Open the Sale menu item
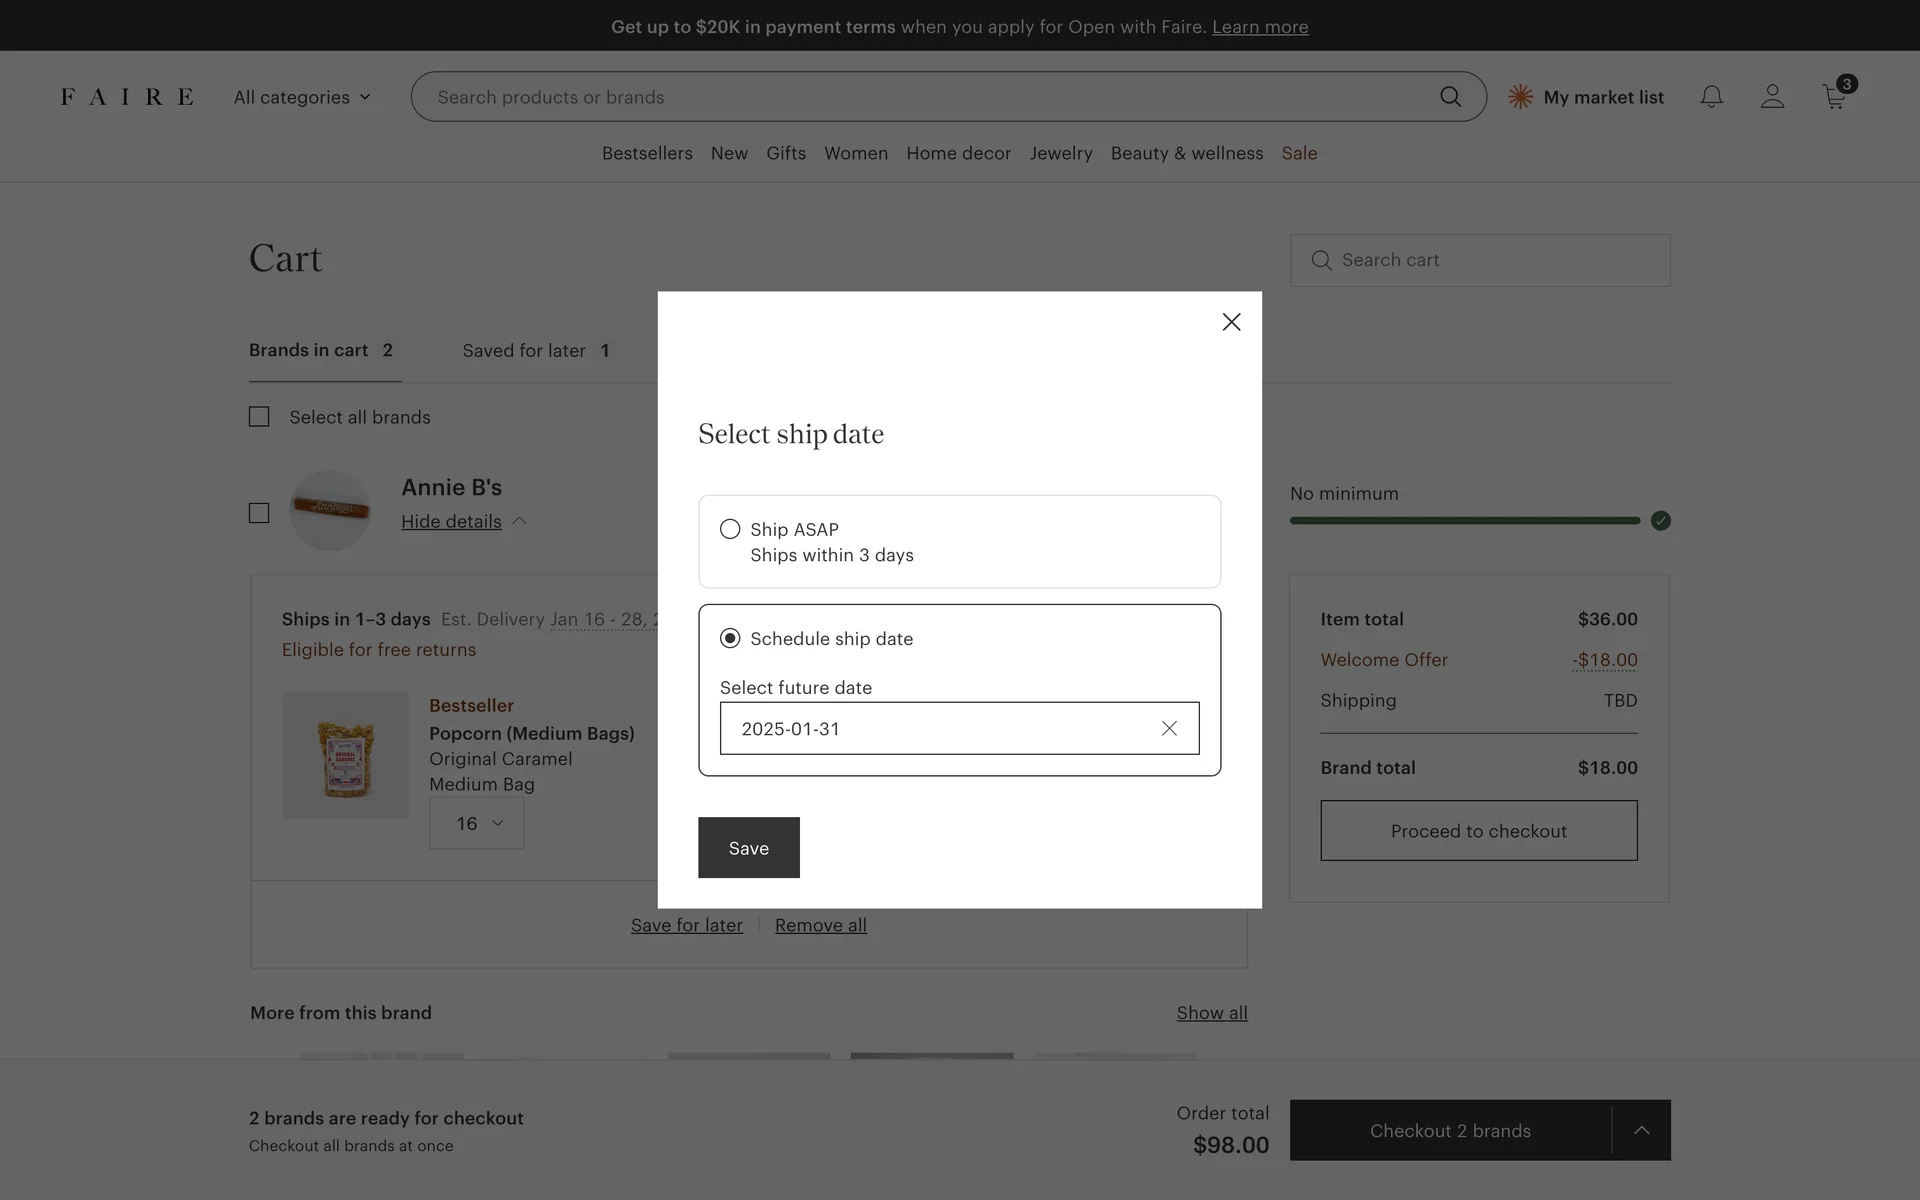Image resolution: width=1920 pixels, height=1200 pixels. click(1299, 153)
